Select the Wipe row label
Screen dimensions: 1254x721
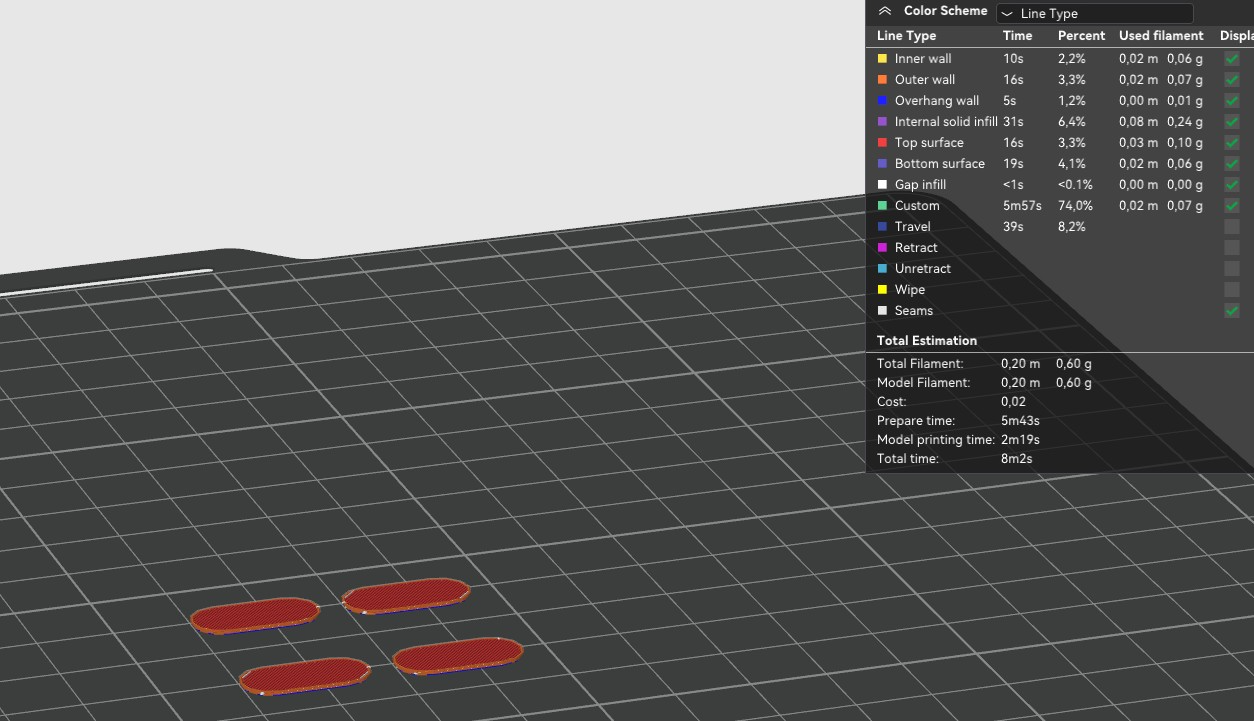click(910, 290)
